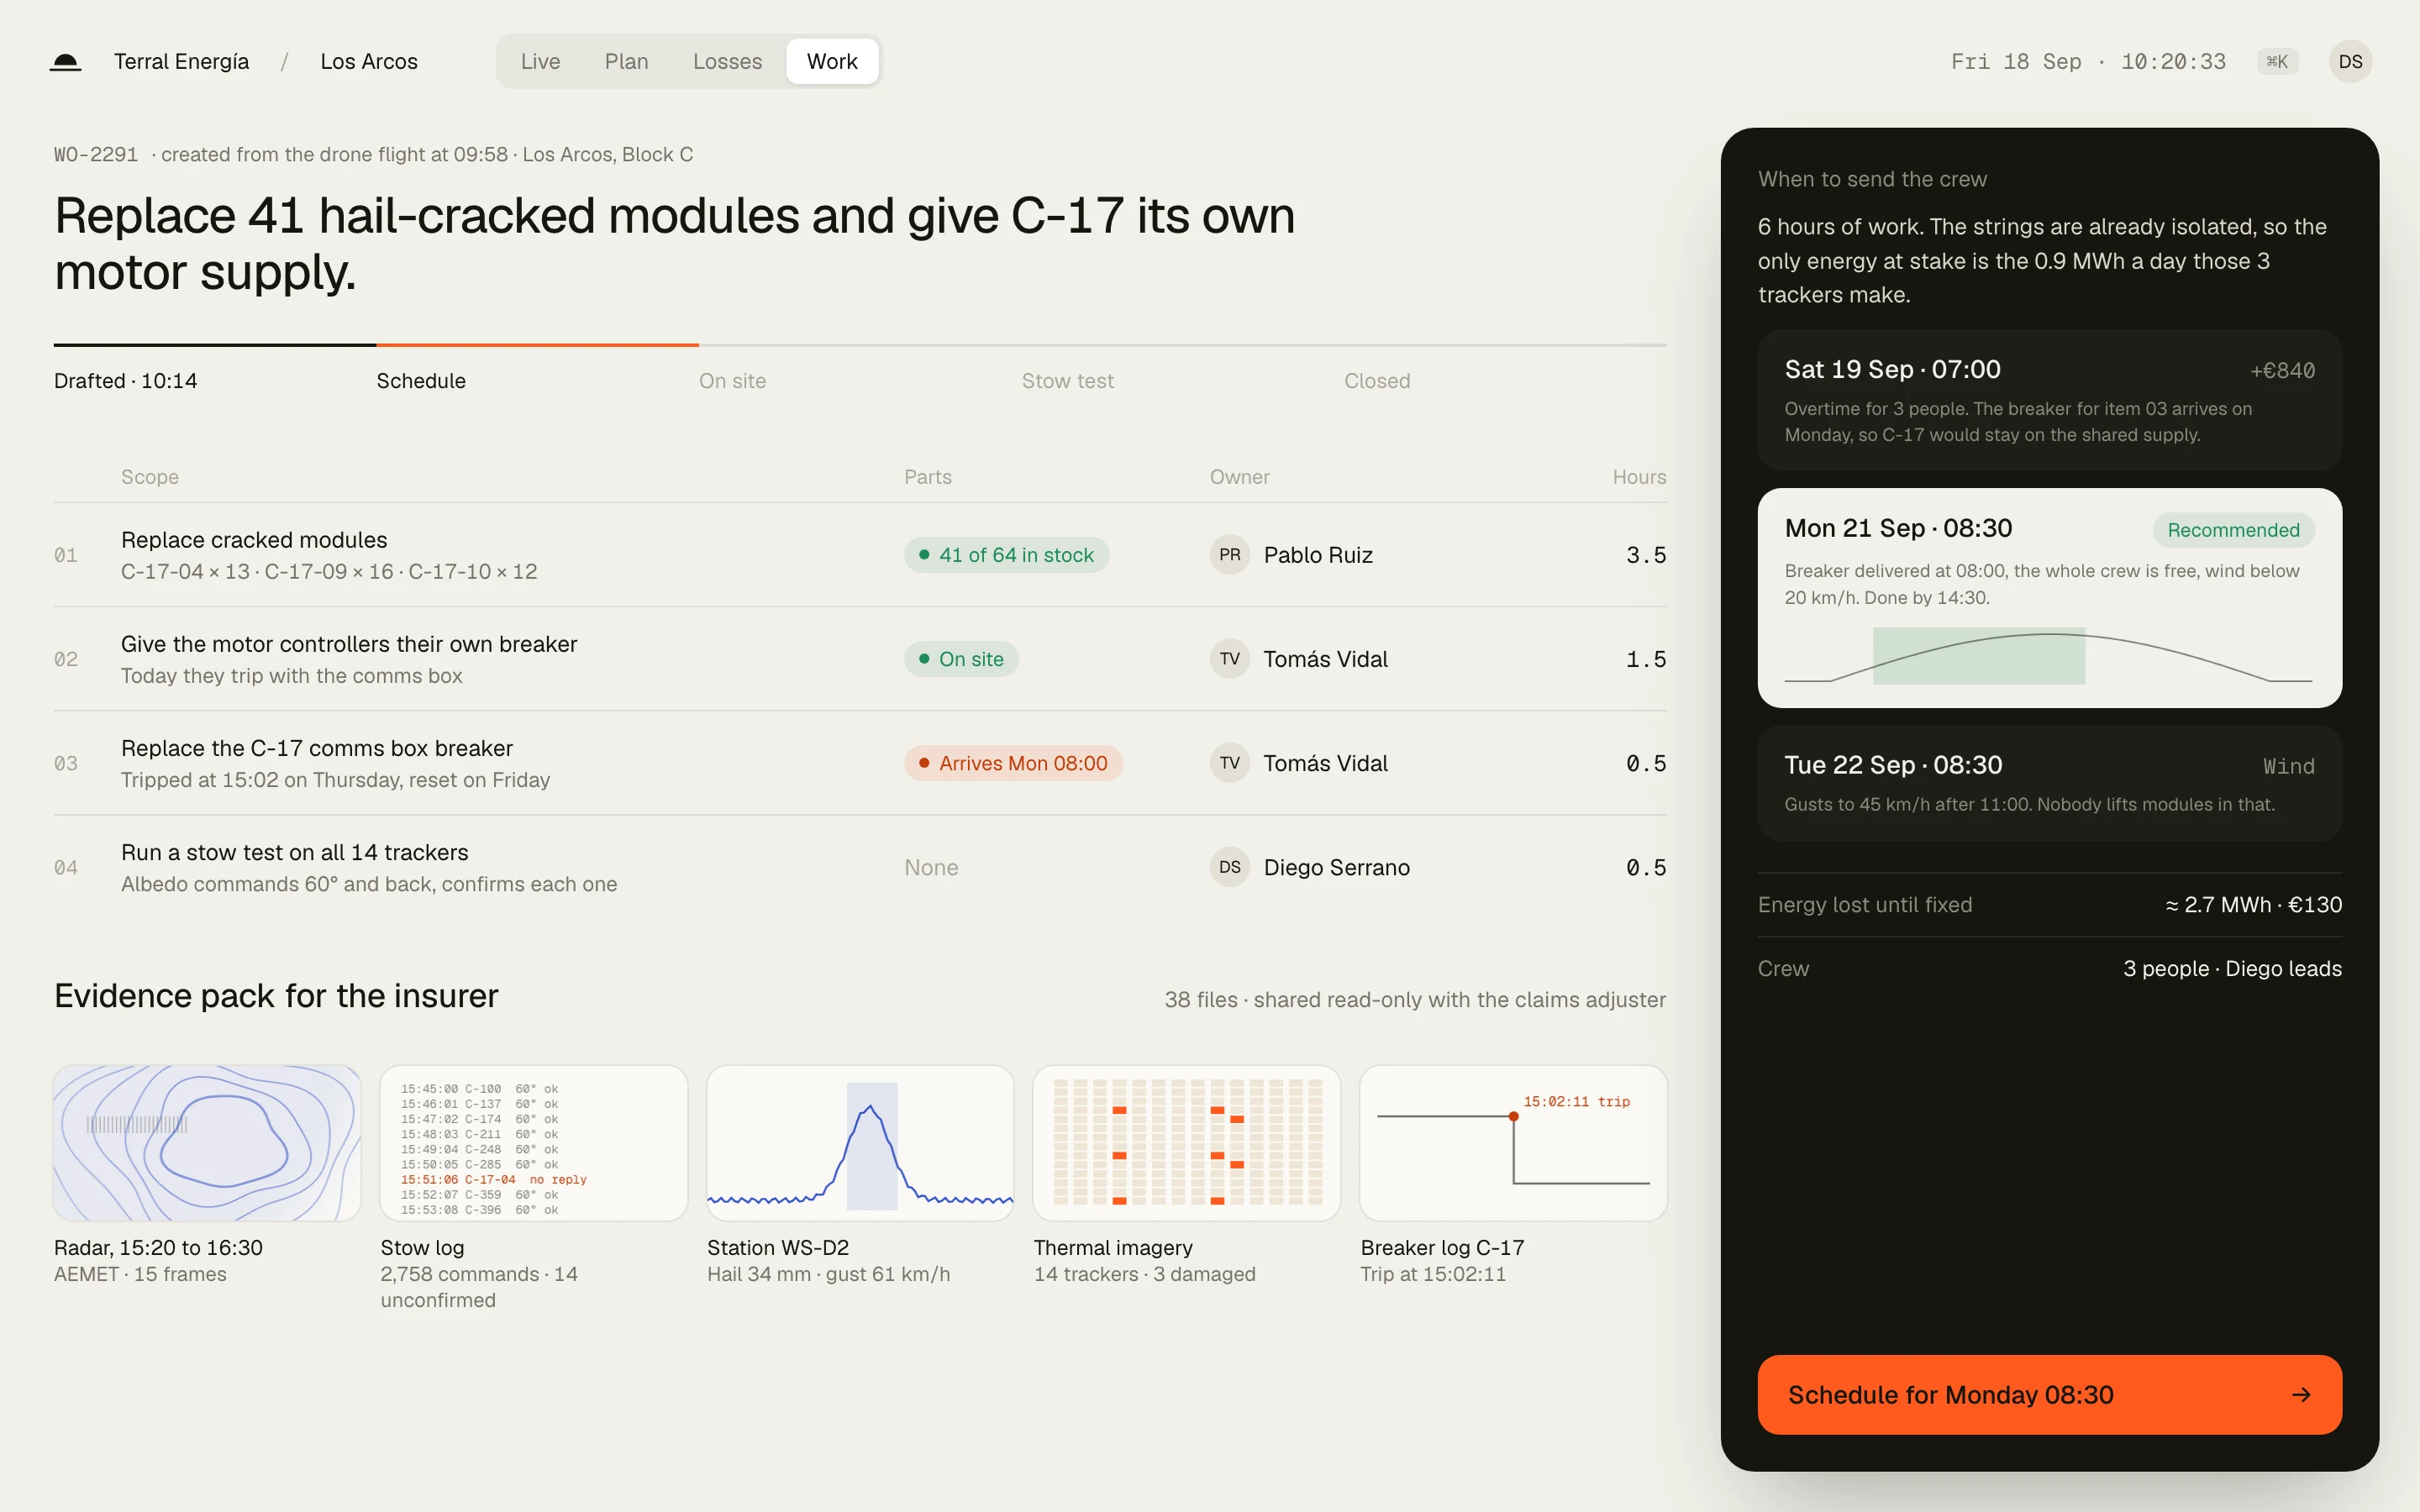
Task: Open the DS user avatar
Action: tap(2350, 62)
